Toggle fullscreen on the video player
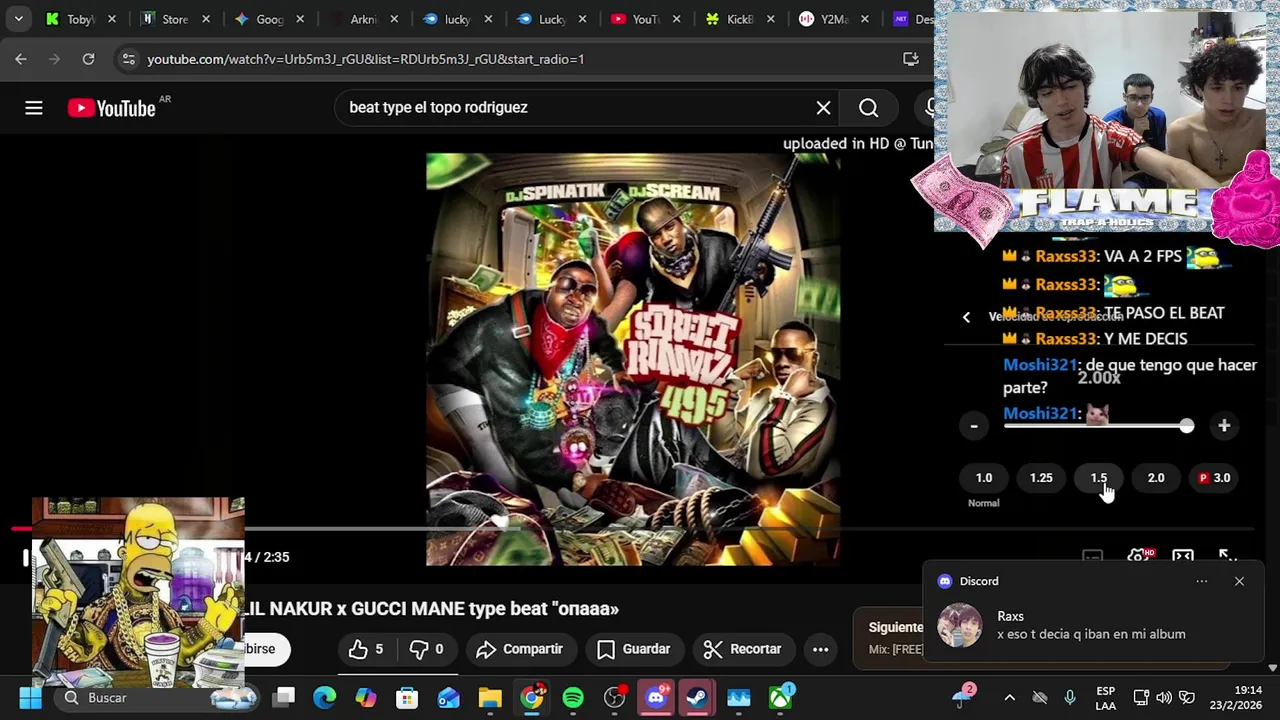The image size is (1280, 720). (x=1228, y=557)
